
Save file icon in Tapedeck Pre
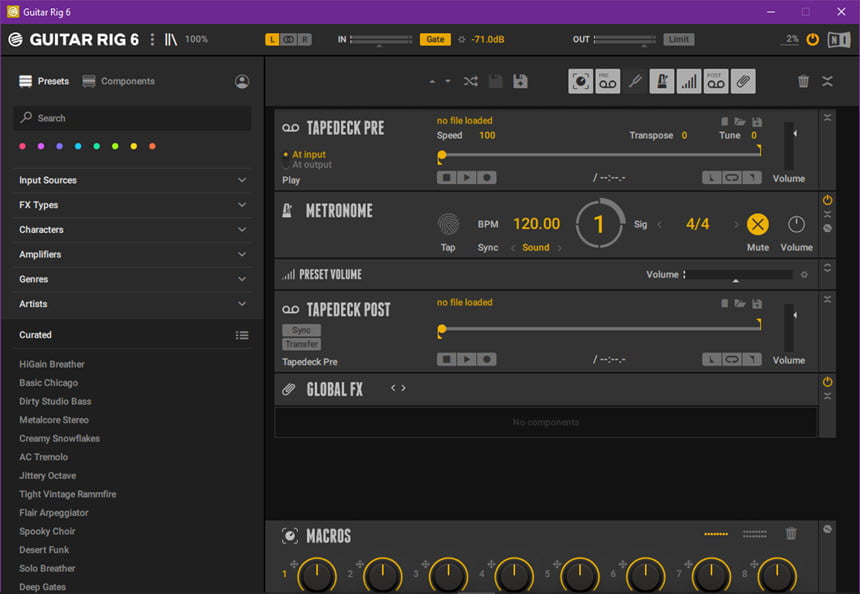pos(757,122)
